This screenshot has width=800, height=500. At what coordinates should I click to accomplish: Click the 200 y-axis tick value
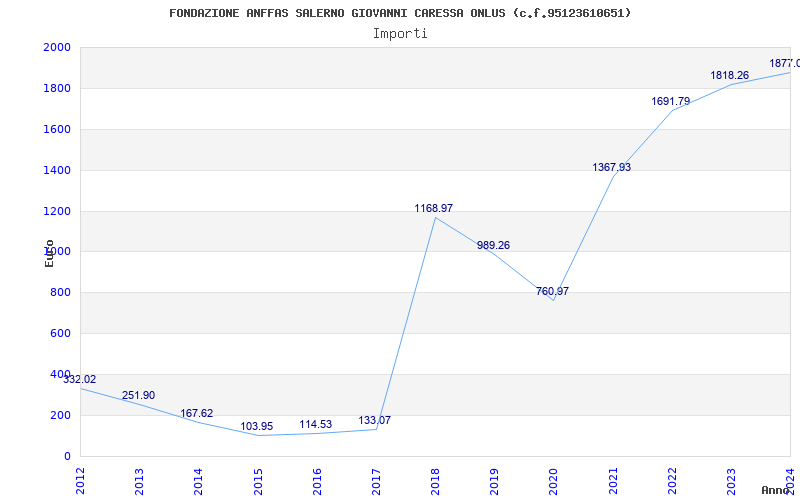click(x=60, y=415)
